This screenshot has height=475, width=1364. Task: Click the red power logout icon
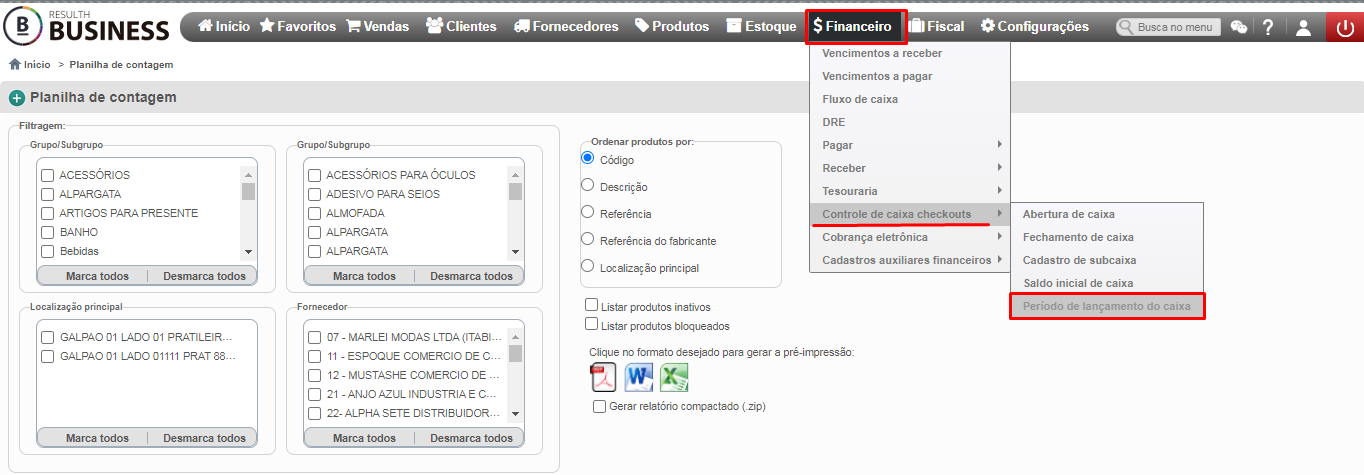coord(1344,27)
